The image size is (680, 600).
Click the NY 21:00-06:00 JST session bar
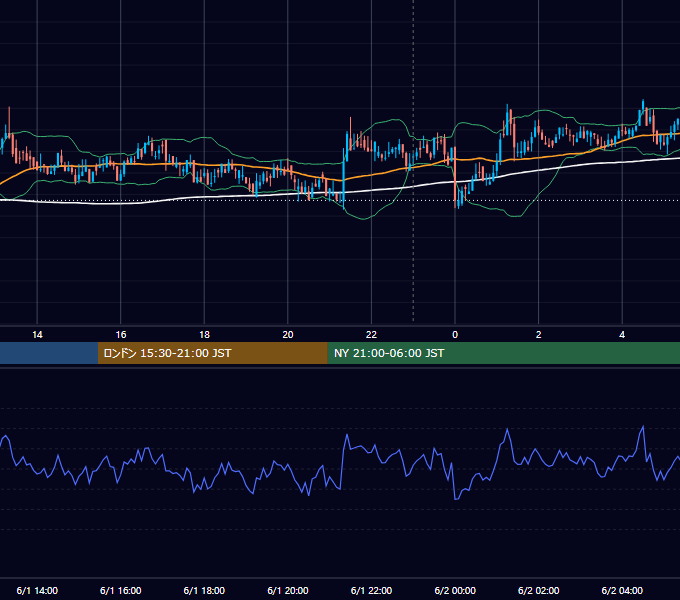[x=503, y=353]
